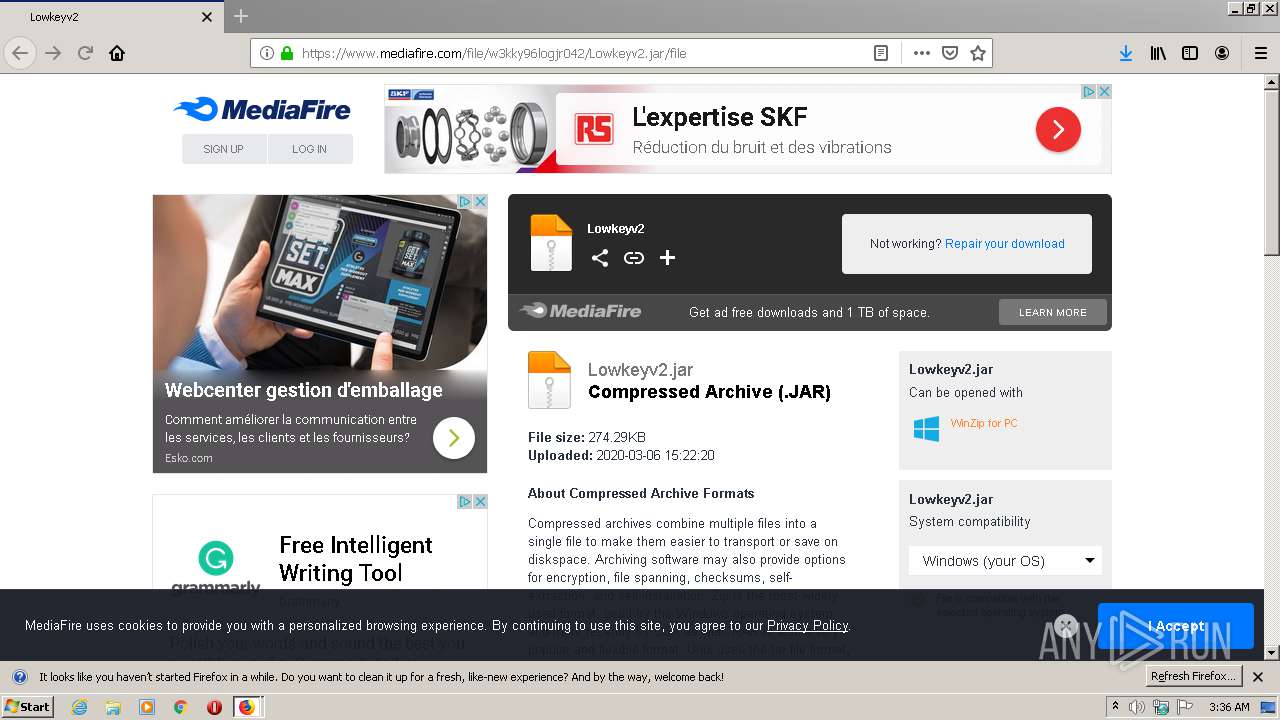Click the Windows logo next to WinZip

pos(926,429)
